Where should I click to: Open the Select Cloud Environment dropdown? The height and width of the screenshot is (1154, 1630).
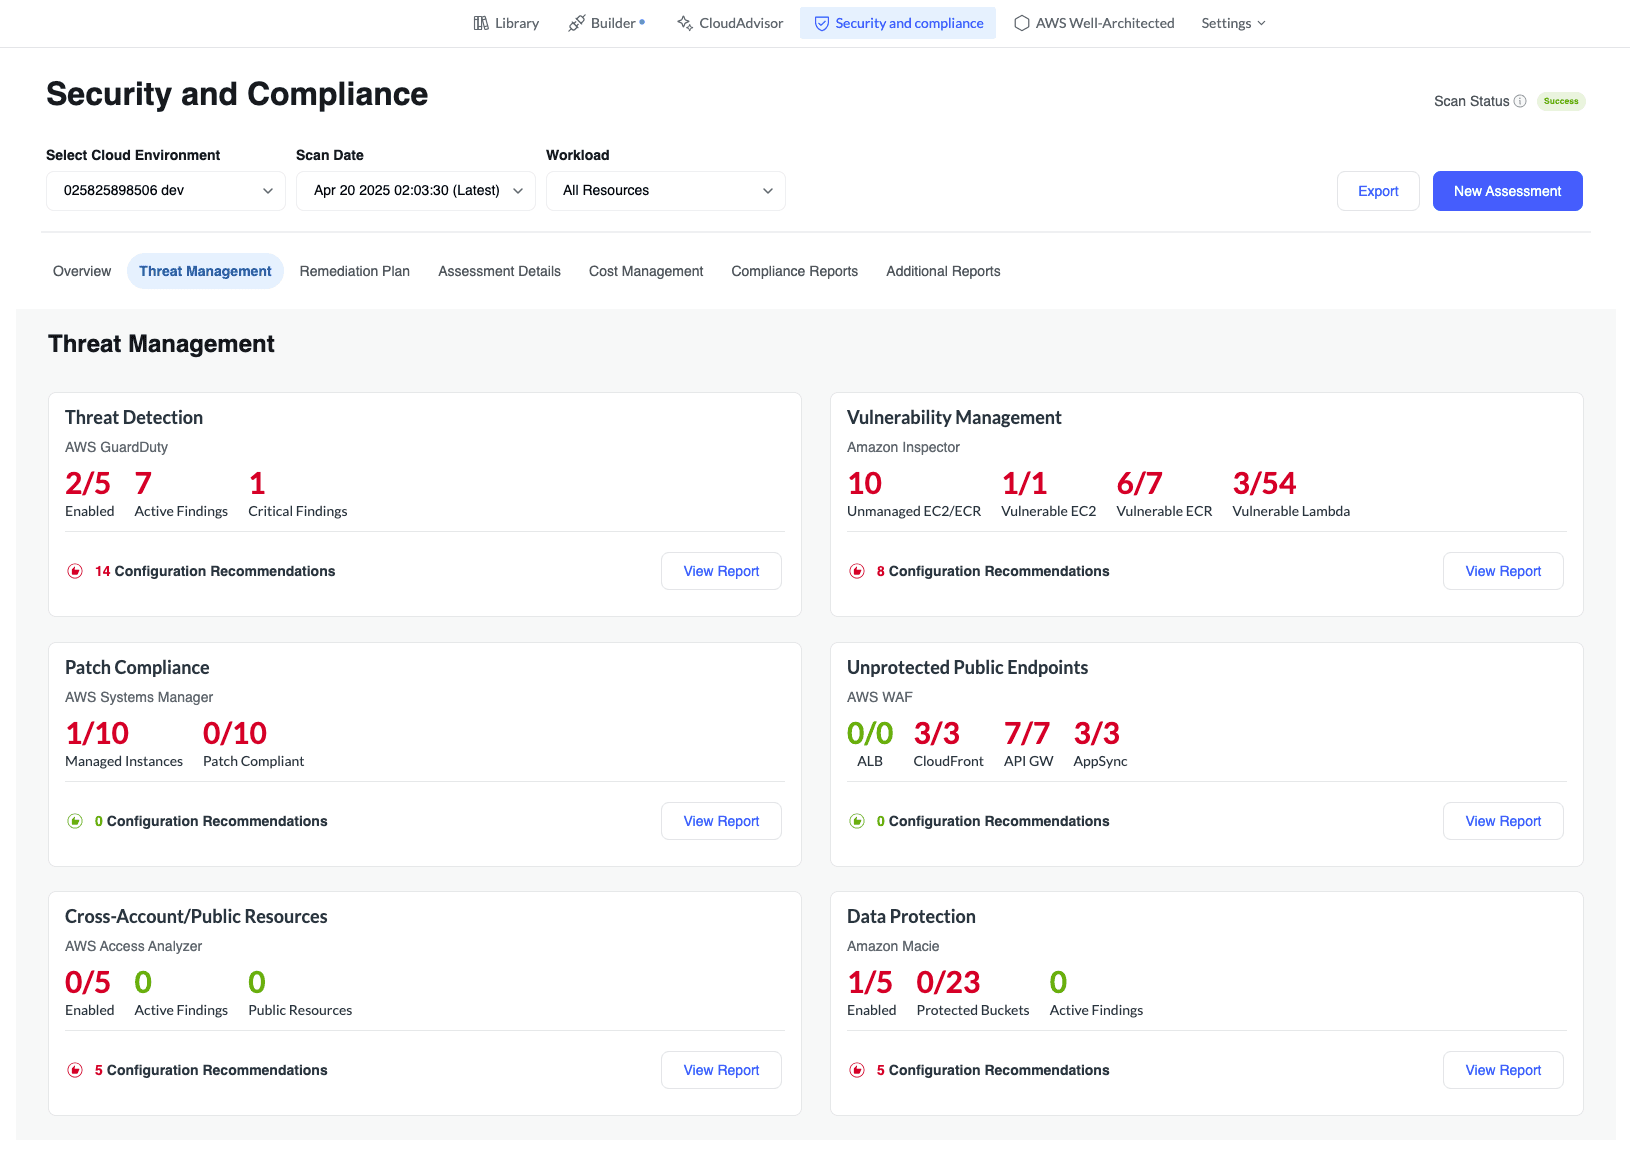coord(166,191)
